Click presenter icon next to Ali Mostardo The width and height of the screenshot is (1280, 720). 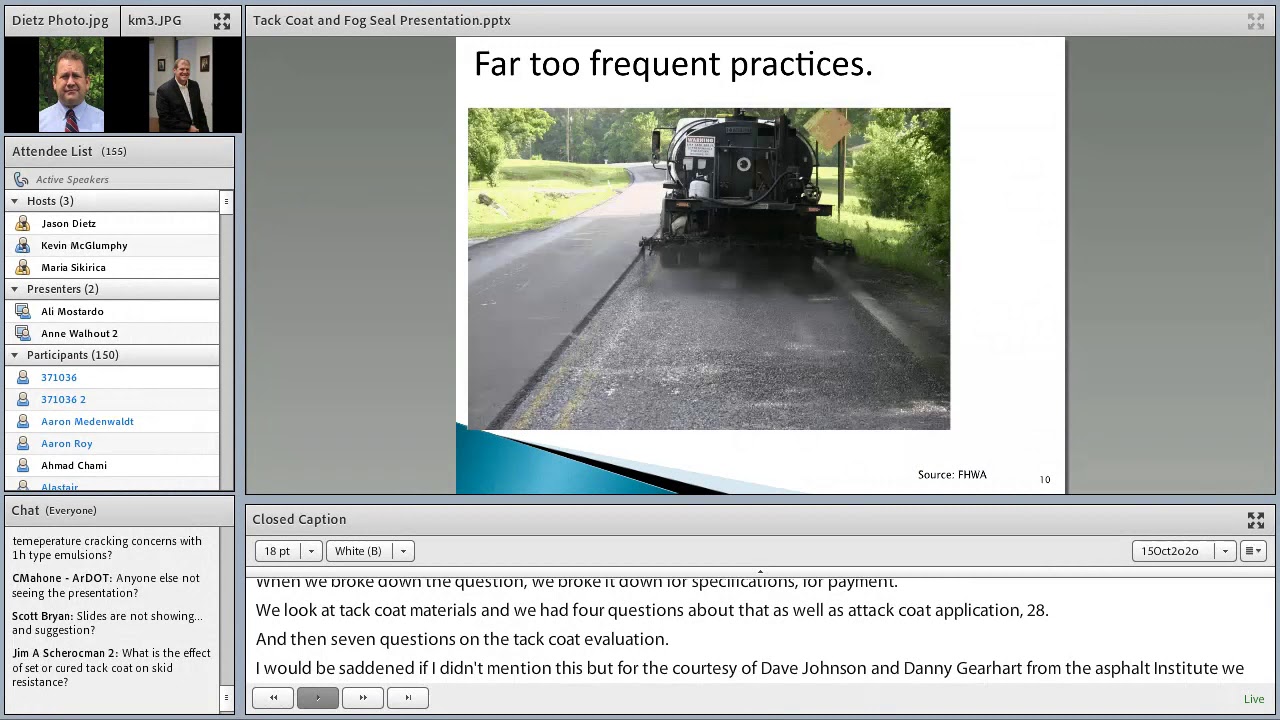tap(23, 311)
